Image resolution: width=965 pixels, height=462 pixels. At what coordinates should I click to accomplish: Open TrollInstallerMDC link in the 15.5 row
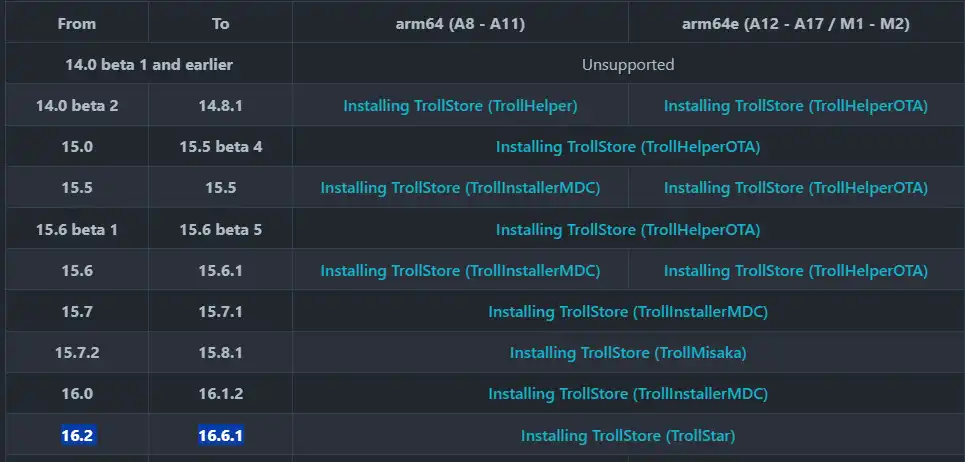(460, 188)
